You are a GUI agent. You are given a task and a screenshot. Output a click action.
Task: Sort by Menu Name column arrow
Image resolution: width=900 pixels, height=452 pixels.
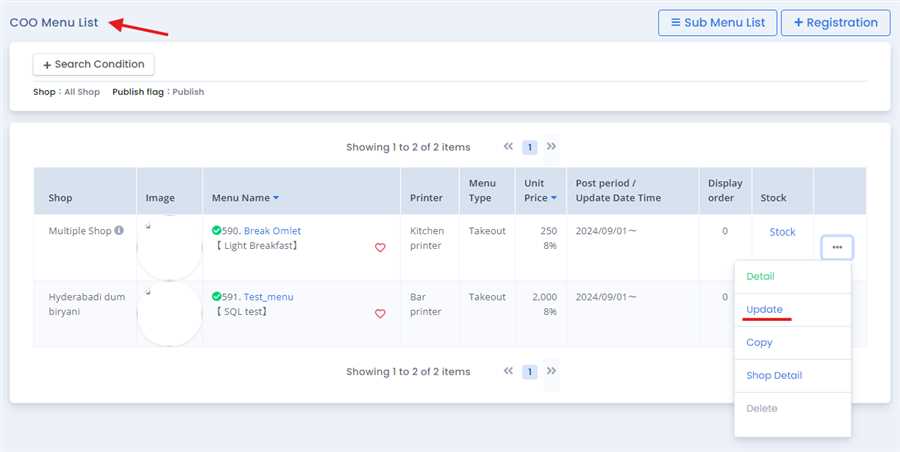tap(276, 198)
